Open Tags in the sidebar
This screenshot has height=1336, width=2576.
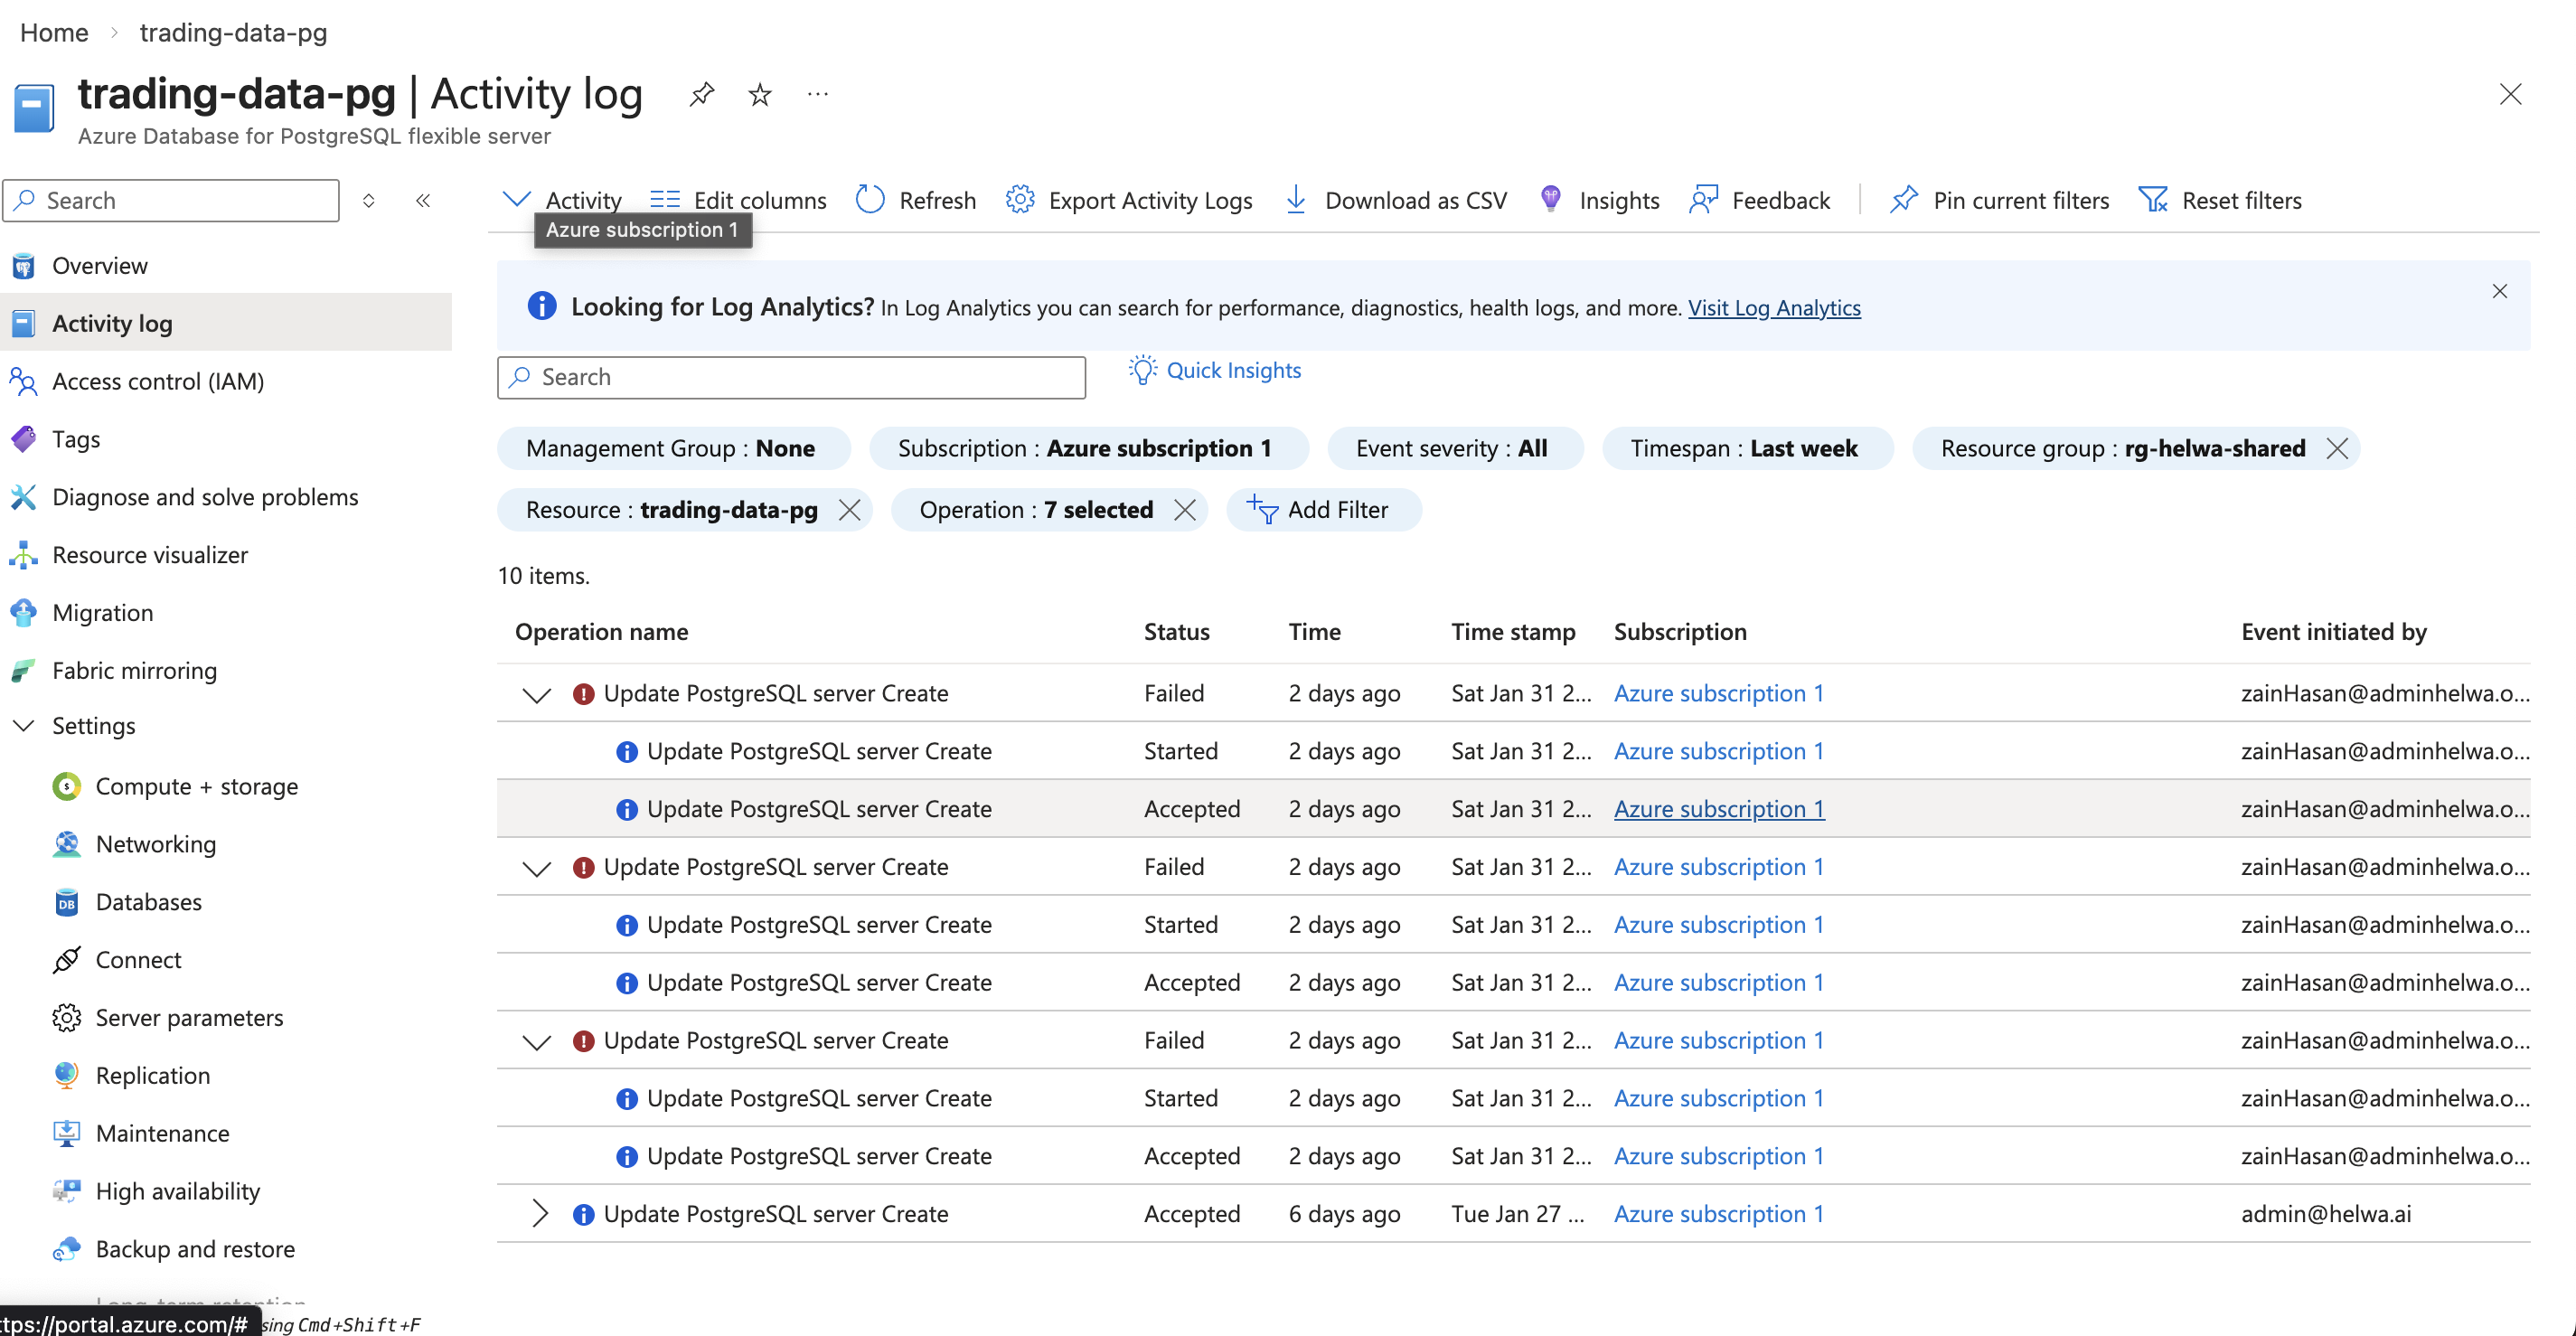coord(226,440)
